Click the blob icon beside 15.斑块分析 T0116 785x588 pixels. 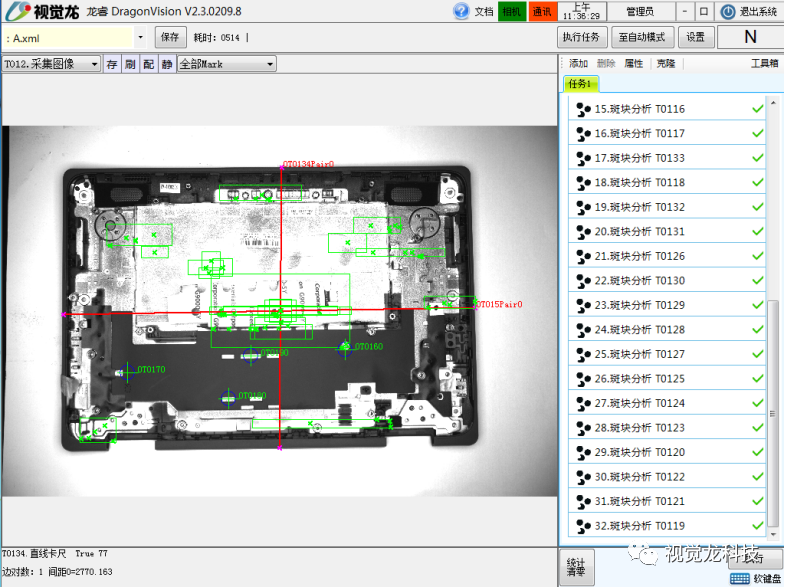pos(582,109)
